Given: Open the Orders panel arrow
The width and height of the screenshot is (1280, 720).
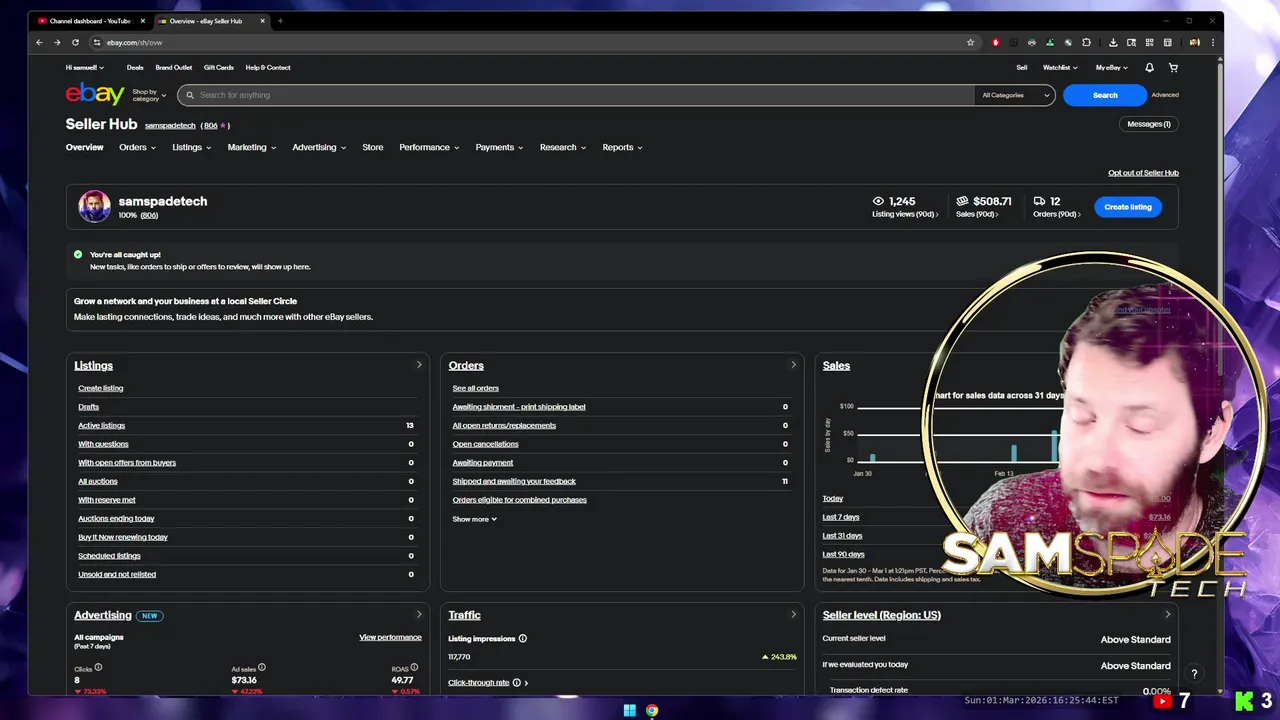Looking at the screenshot, I should pos(793,365).
